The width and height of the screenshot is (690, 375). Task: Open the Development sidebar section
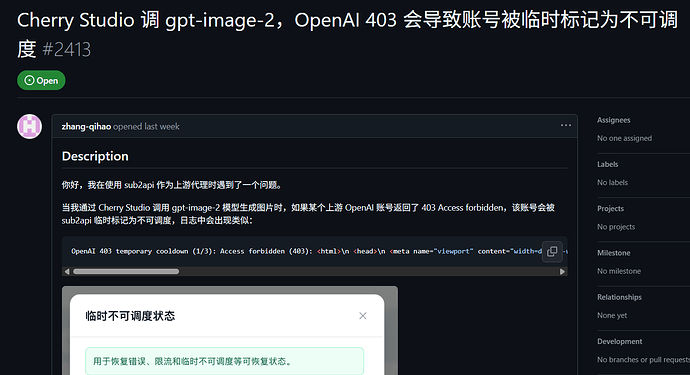(x=620, y=342)
